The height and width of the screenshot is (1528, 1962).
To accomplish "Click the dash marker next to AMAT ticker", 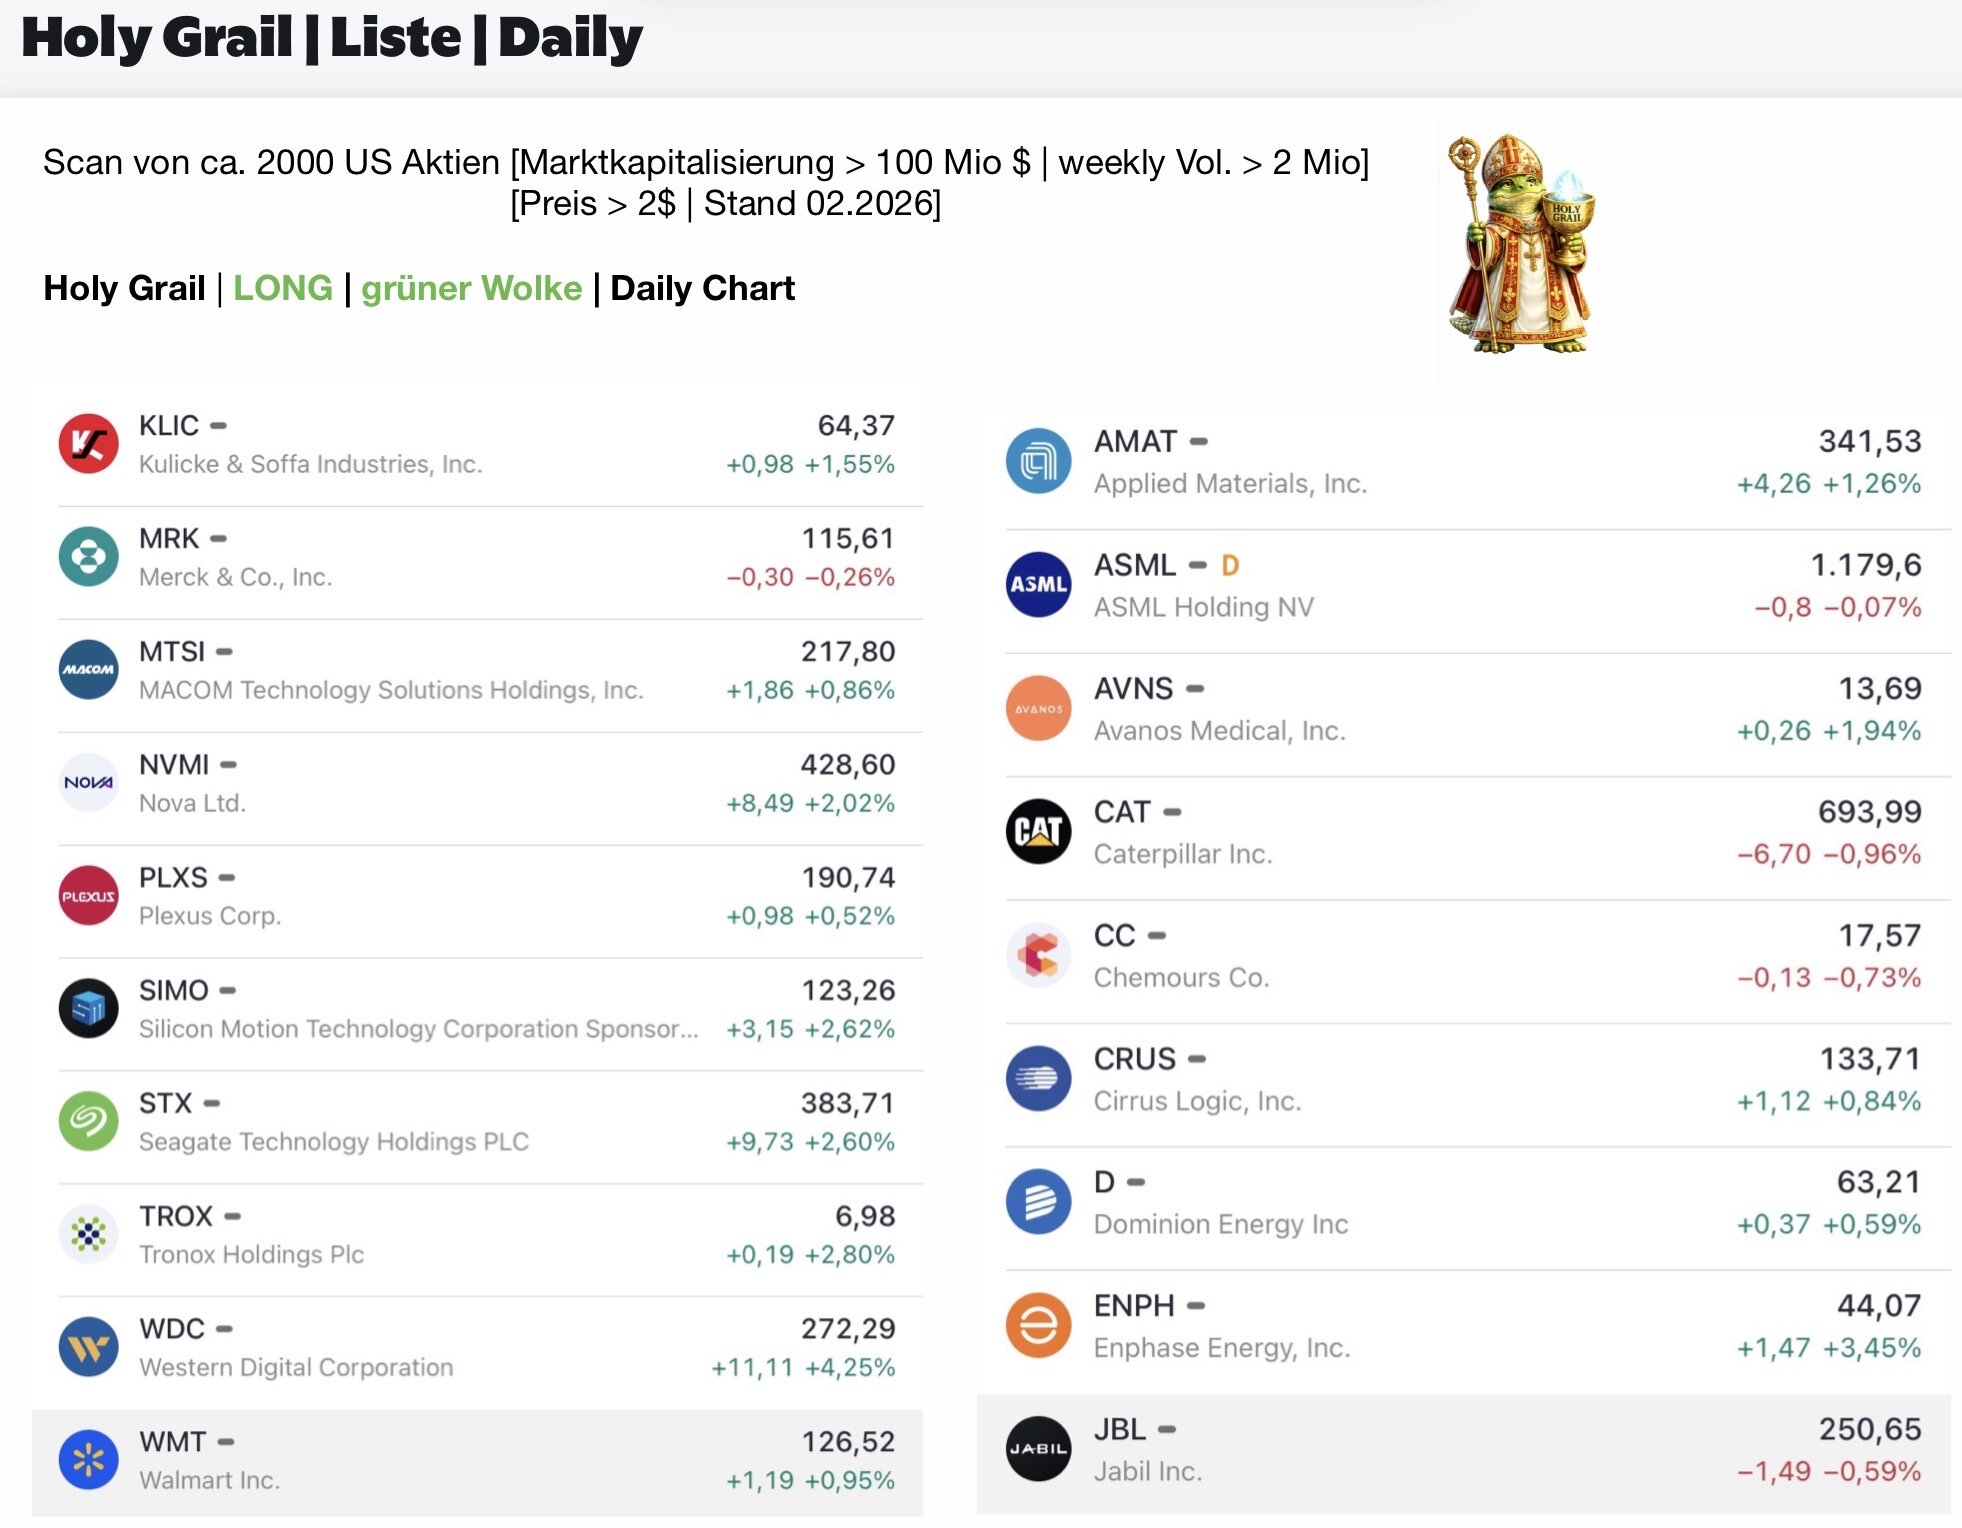I will pyautogui.click(x=1199, y=442).
